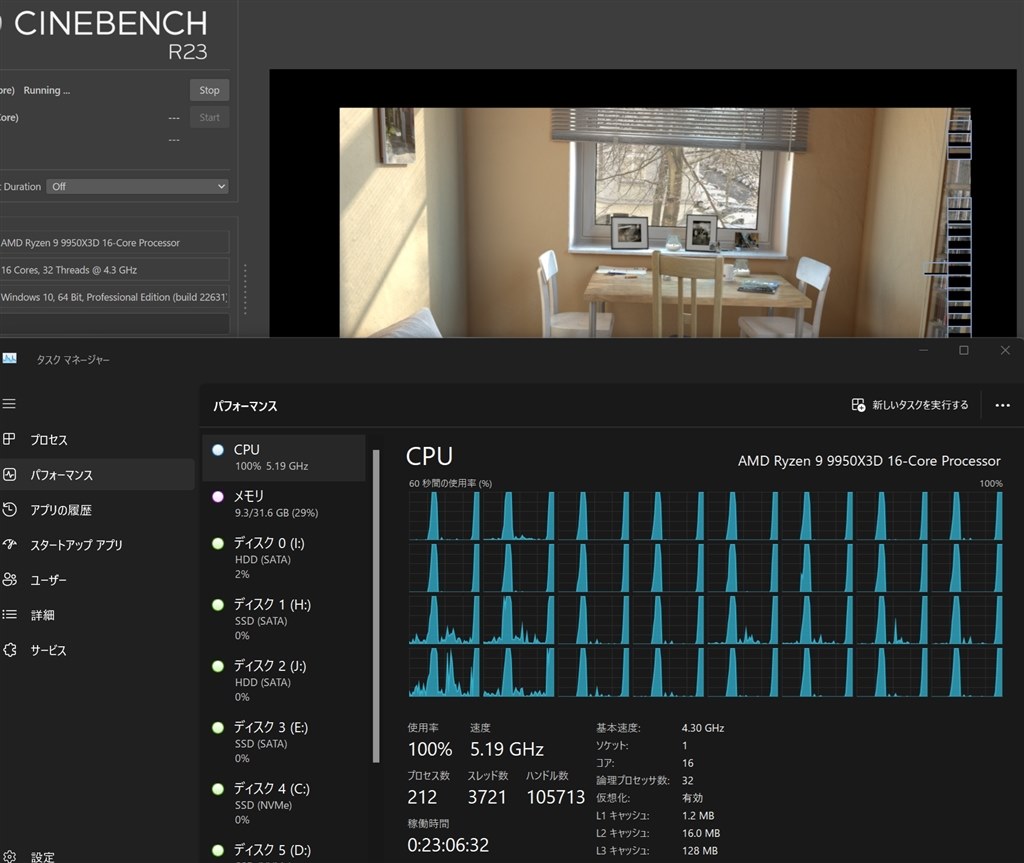Viewport: 1024px width, 863px height.
Task: Select the CPU 100% 5.19 GHz resource entry
Action: coord(283,457)
